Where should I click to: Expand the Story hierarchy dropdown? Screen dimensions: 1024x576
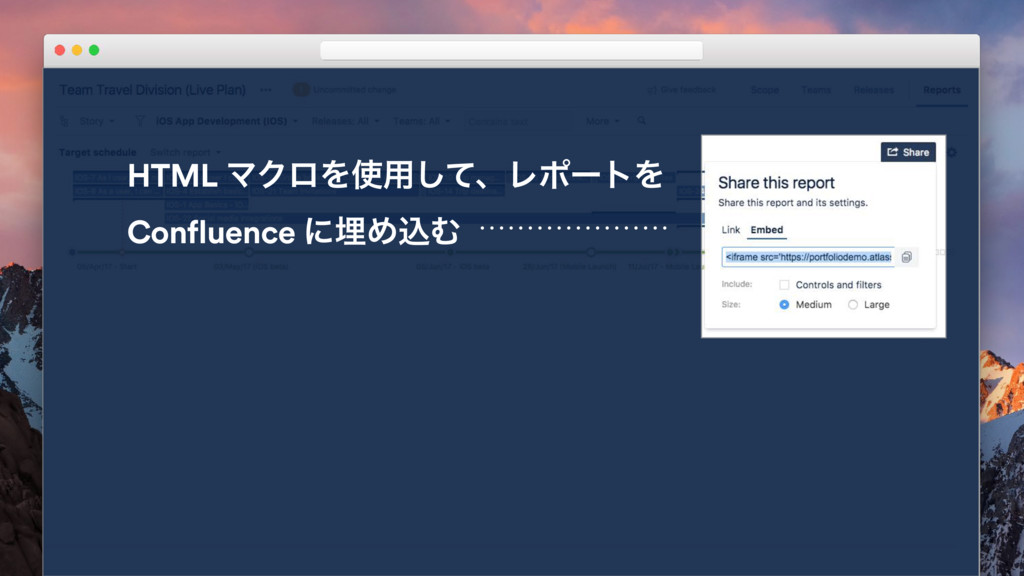[x=97, y=121]
